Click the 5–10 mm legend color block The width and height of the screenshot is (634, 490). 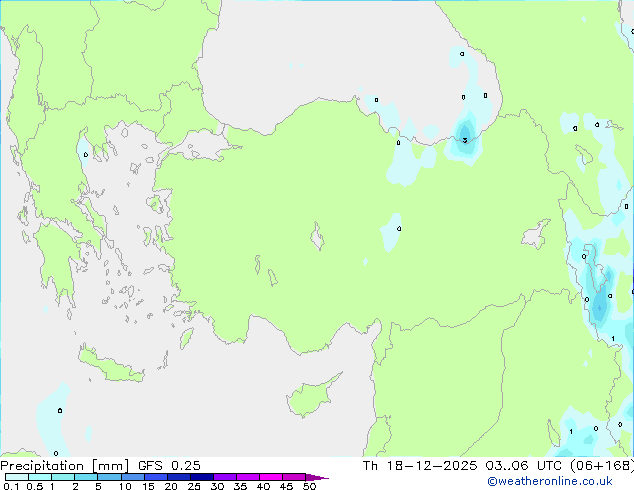[110, 478]
